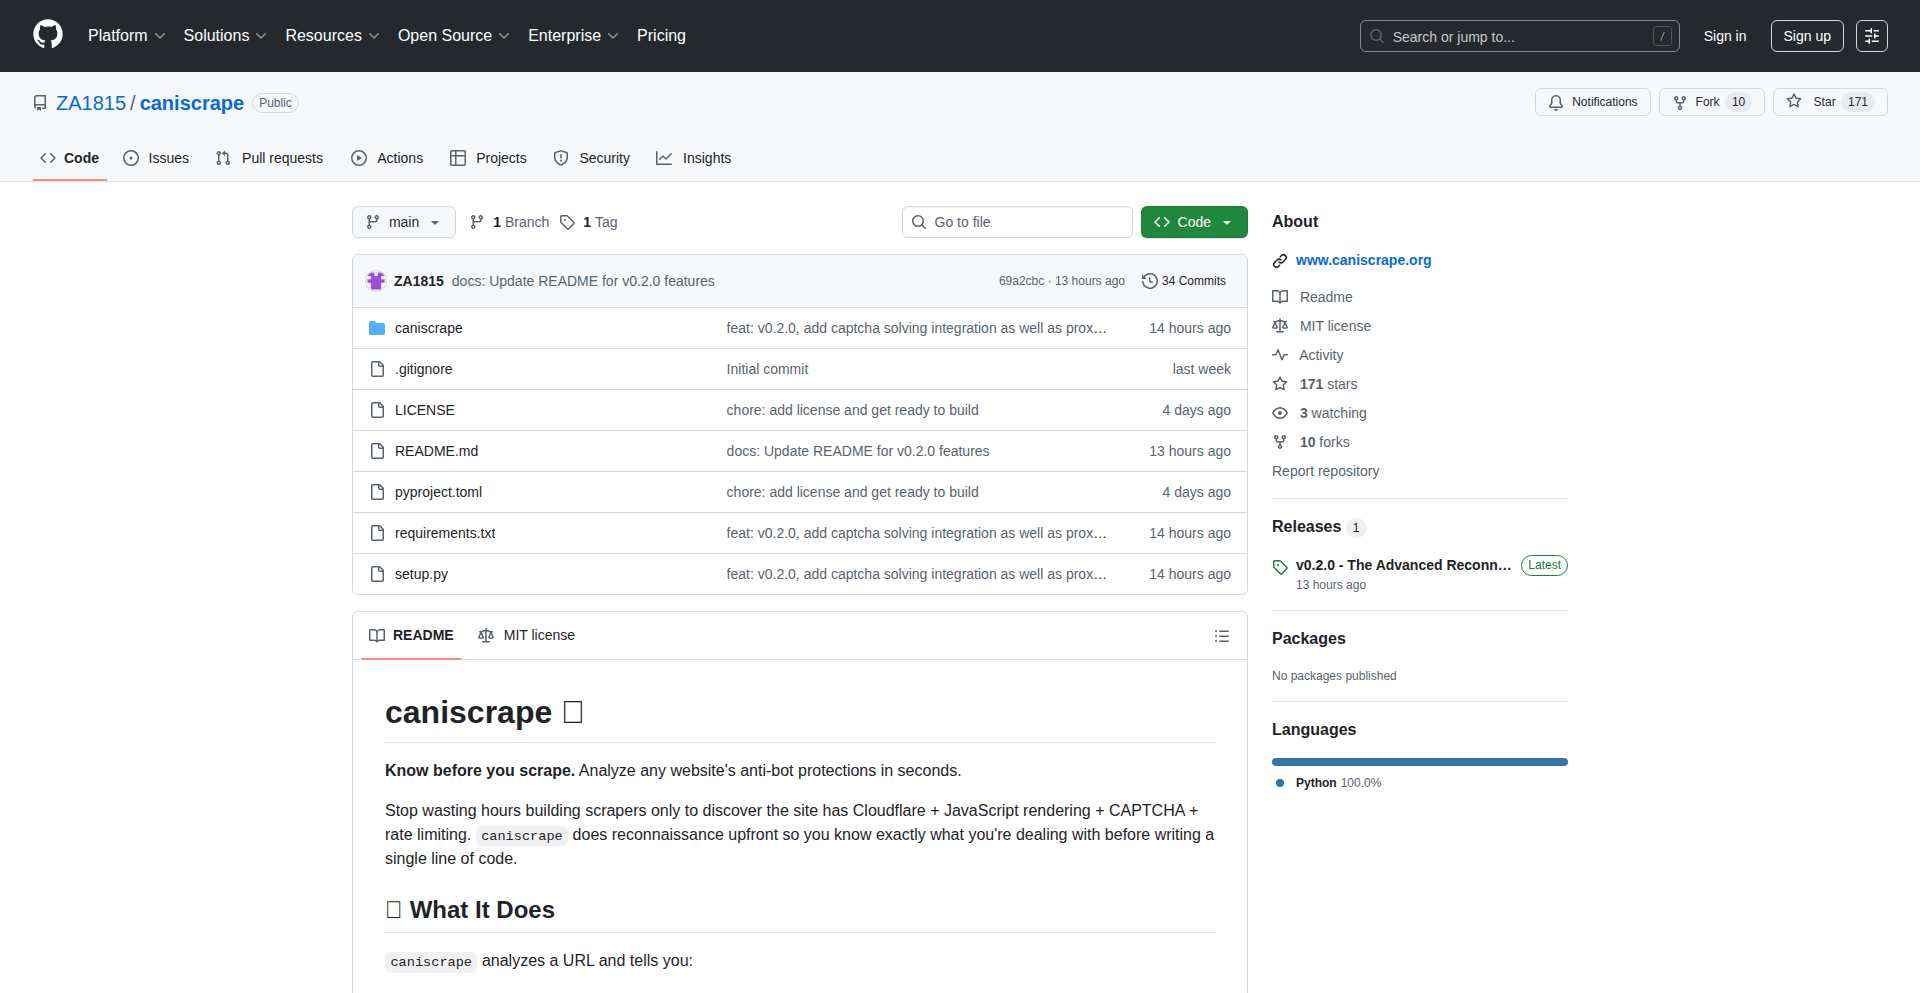The width and height of the screenshot is (1920, 993).
Task: Open the main branch dropdown
Action: (x=403, y=222)
